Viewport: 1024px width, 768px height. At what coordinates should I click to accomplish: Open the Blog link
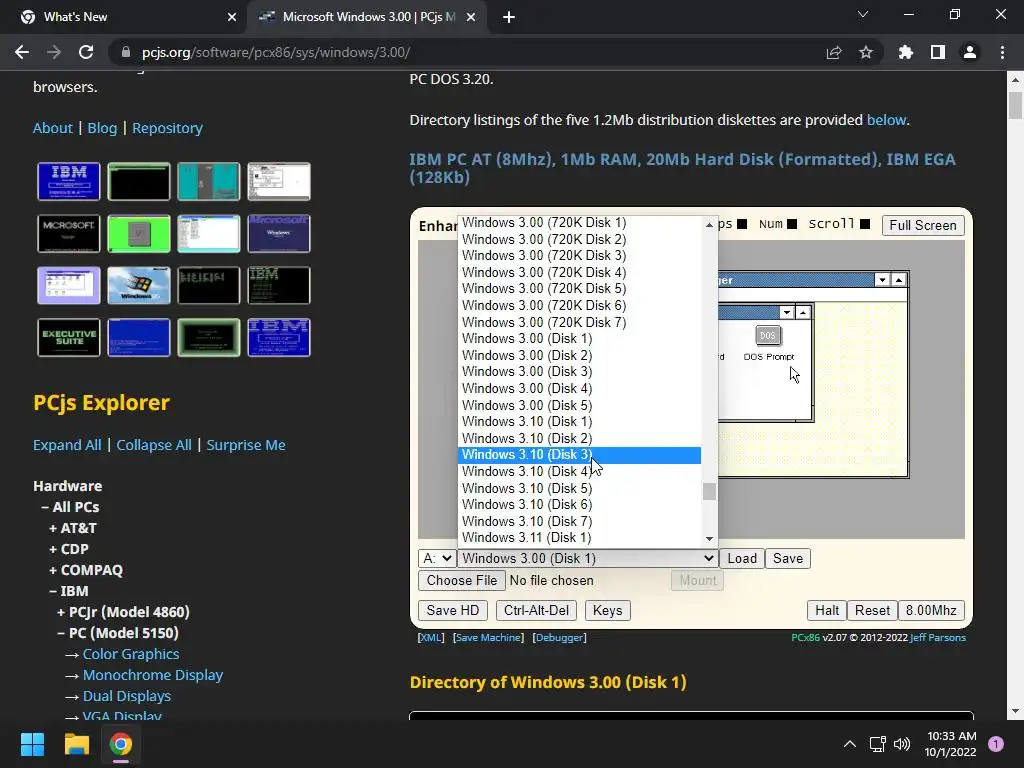point(103,128)
